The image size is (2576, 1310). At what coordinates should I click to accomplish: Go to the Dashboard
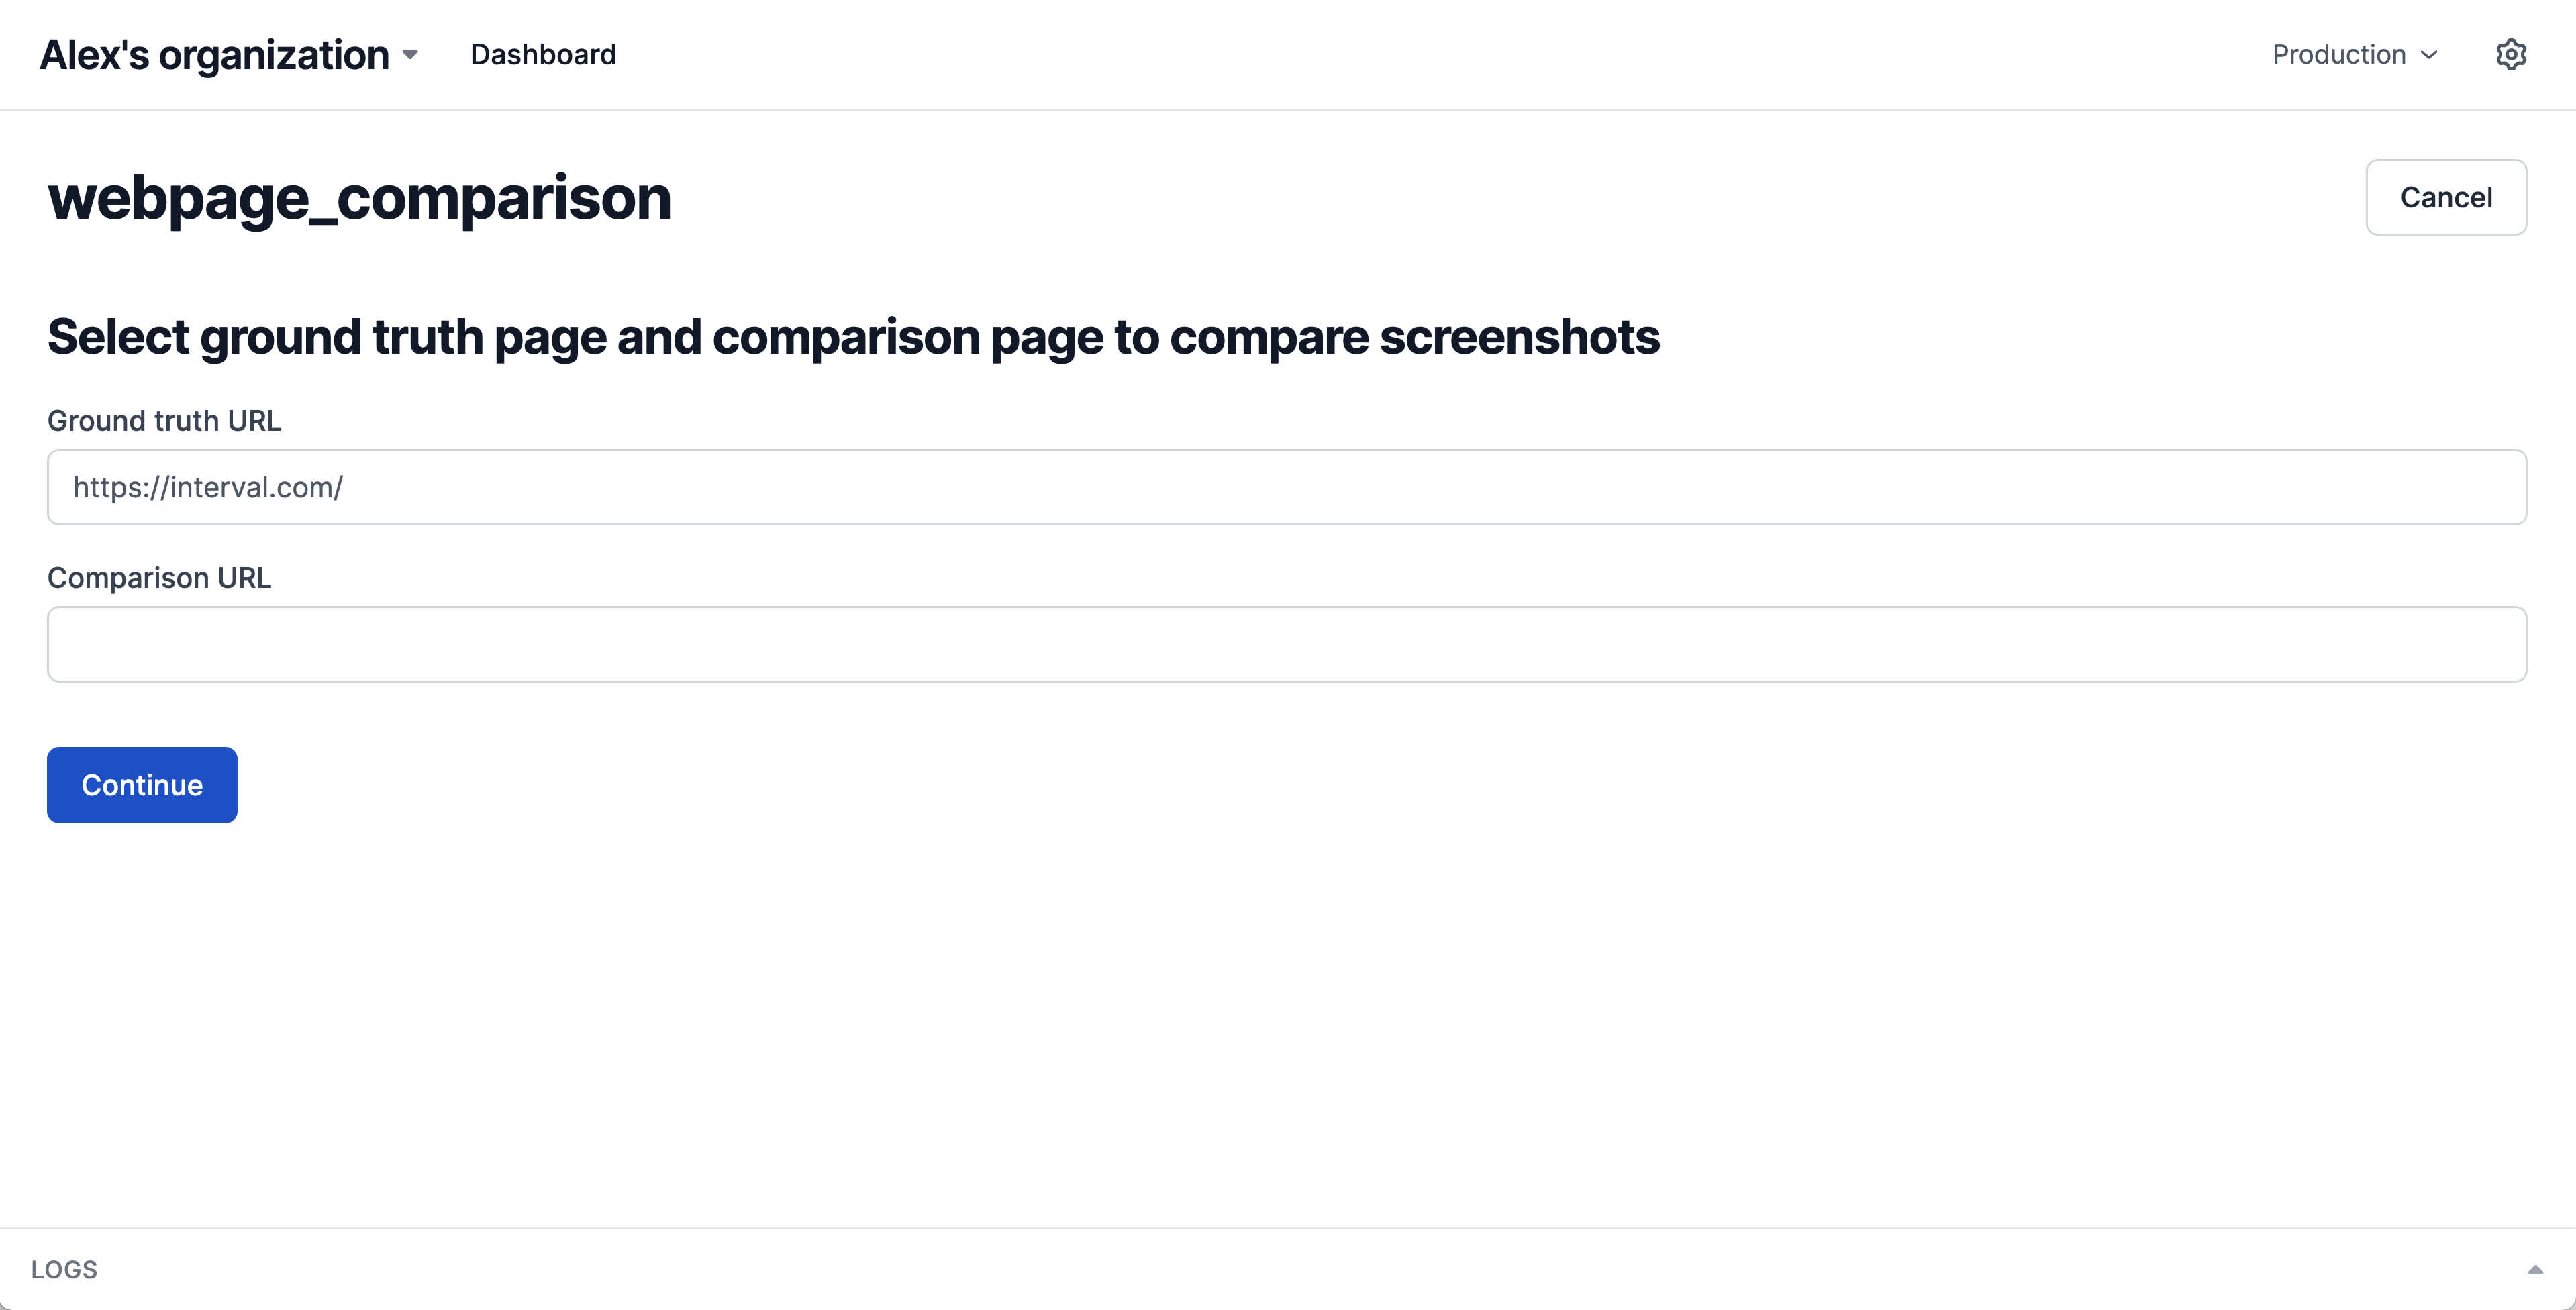543,55
